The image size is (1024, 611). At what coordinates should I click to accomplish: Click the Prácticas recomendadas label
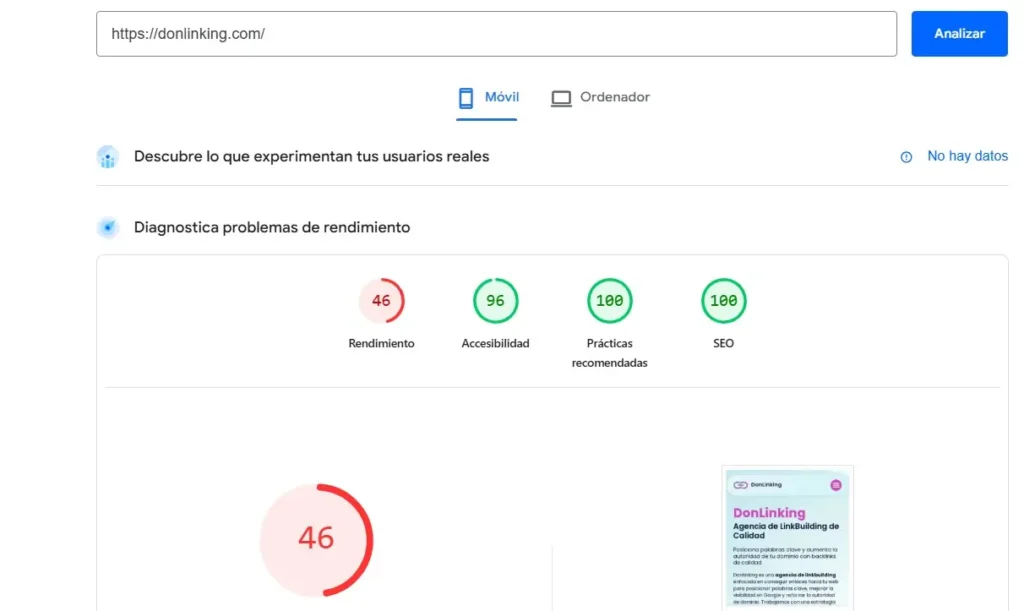click(609, 353)
